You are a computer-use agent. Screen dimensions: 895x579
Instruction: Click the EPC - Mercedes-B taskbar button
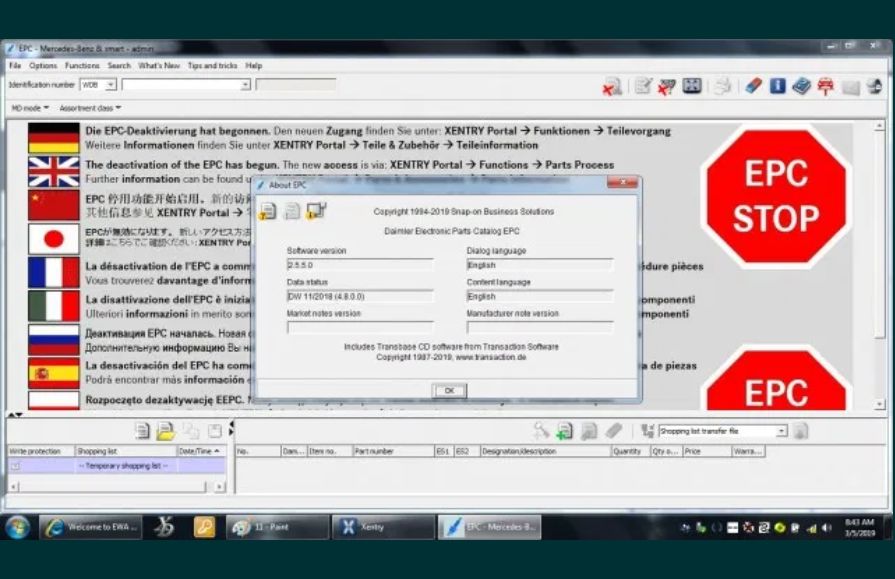tap(489, 526)
